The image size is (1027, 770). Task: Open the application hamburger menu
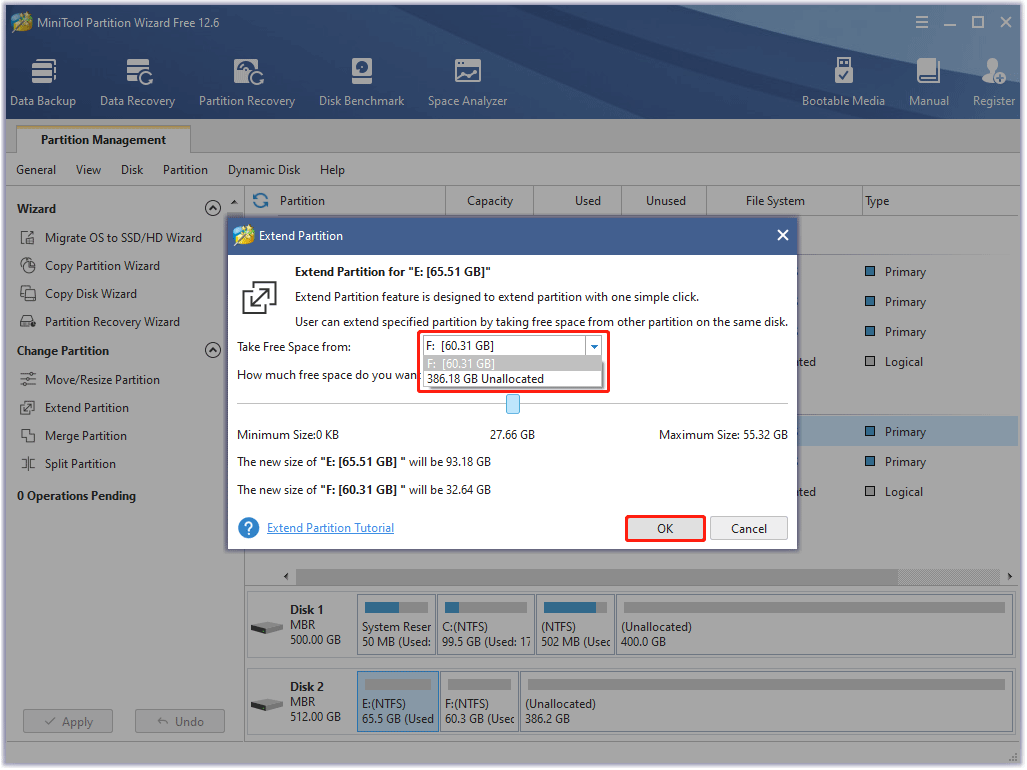click(x=921, y=21)
